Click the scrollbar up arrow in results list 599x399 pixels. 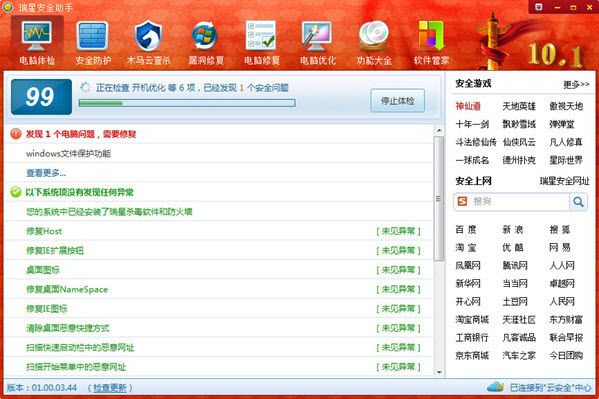[x=439, y=131]
